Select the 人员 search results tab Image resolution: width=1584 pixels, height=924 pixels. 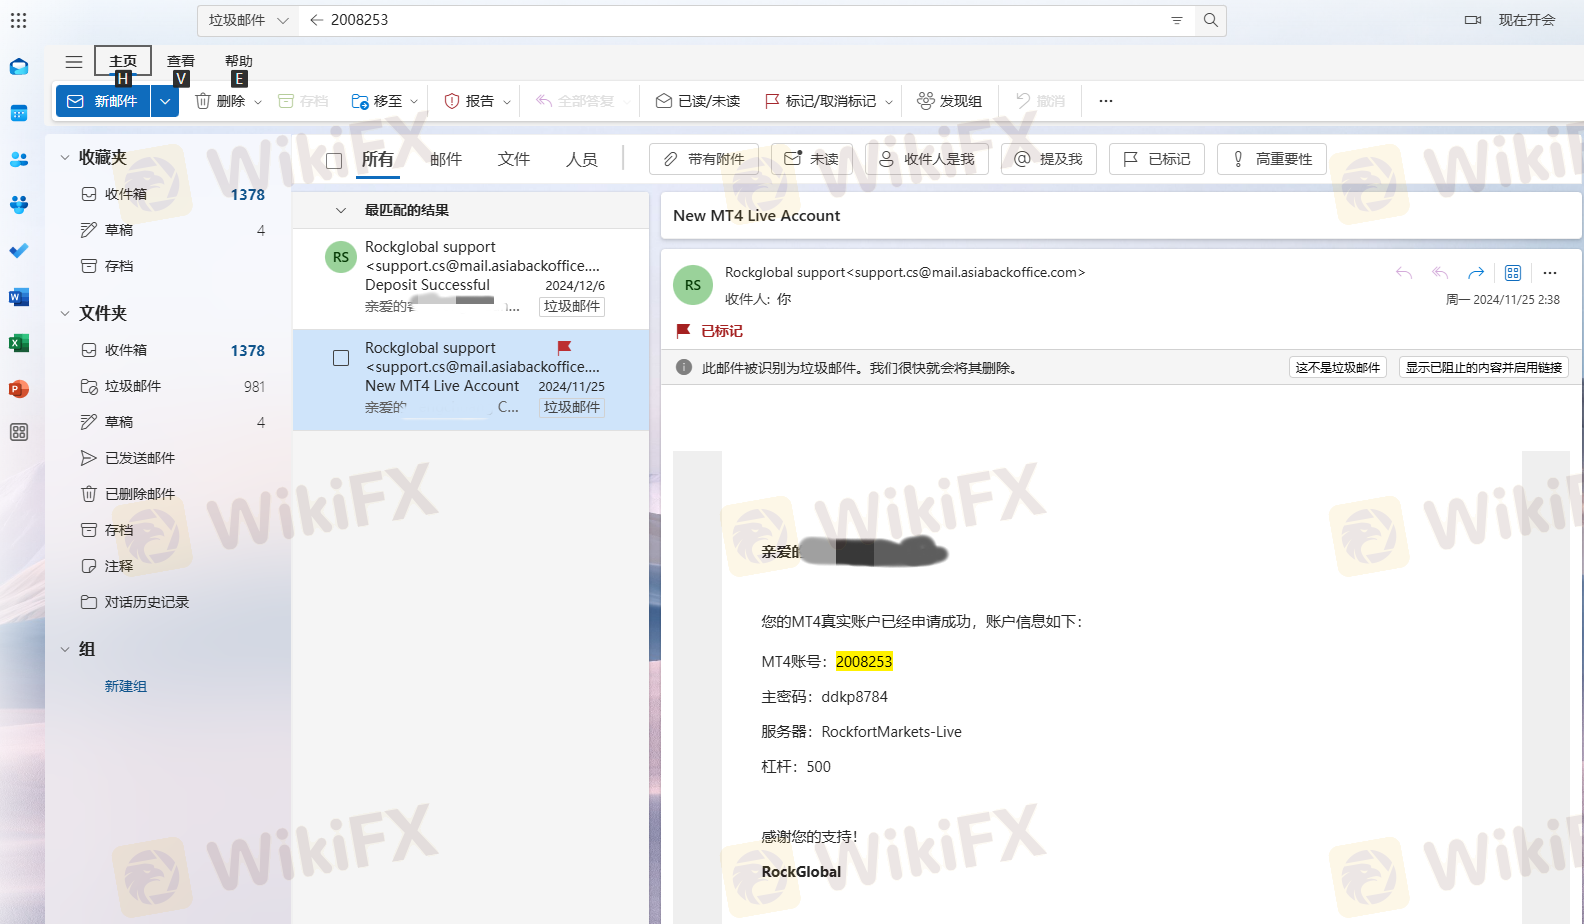[582, 159]
